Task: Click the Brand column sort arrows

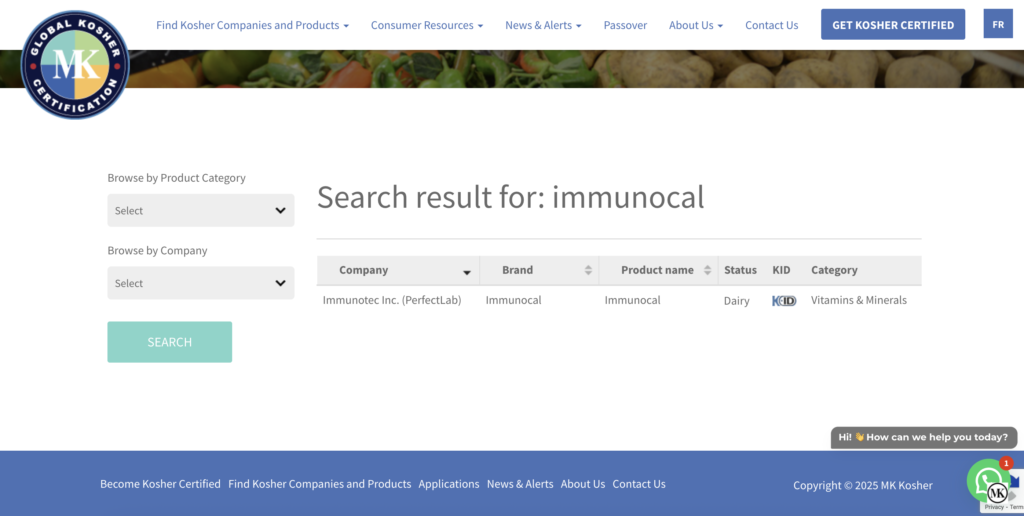Action: pyautogui.click(x=588, y=270)
